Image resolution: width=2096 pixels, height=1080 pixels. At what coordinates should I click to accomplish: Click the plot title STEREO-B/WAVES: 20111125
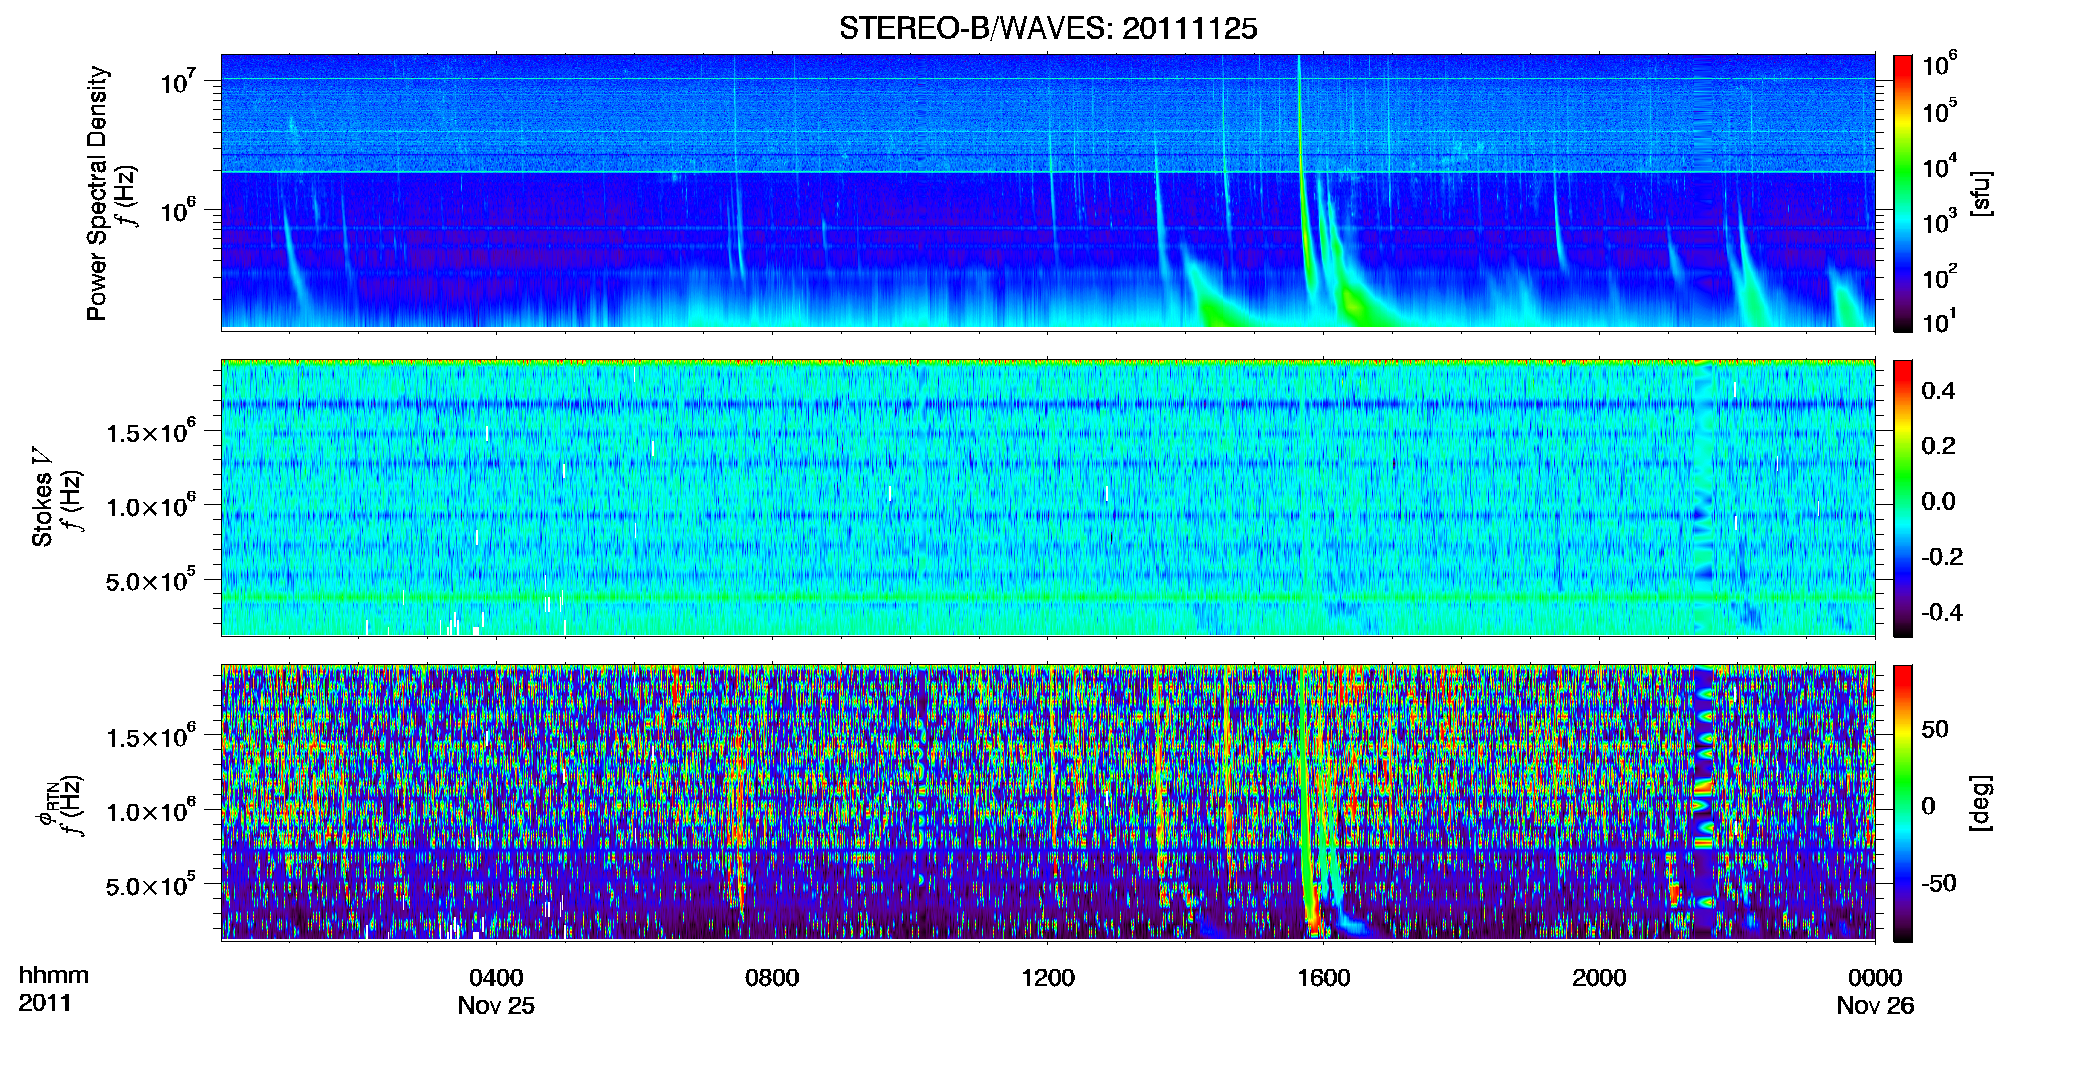coord(1048,28)
